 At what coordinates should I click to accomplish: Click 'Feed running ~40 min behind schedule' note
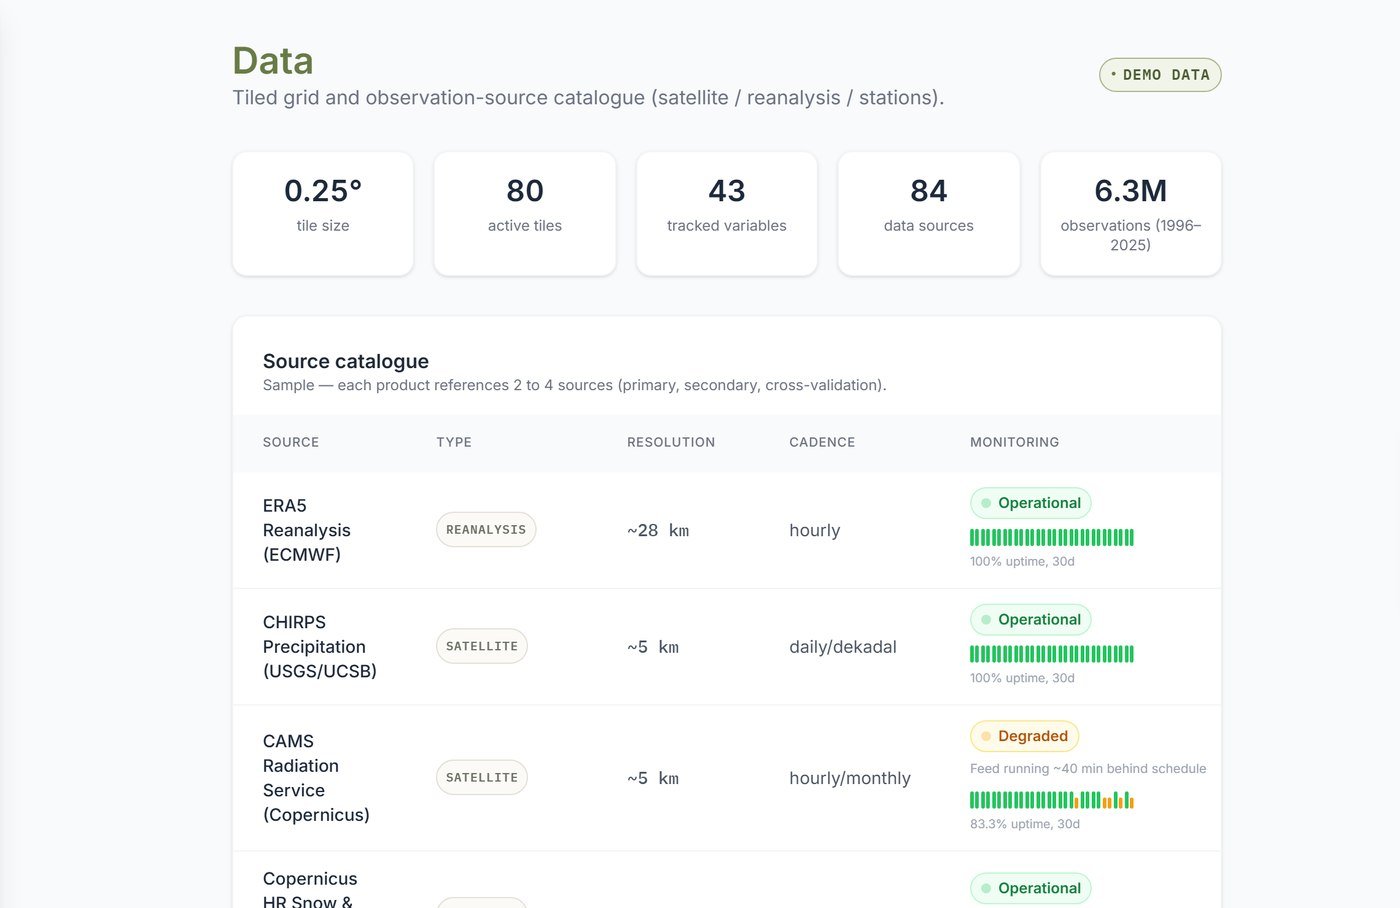pyautogui.click(x=1088, y=769)
